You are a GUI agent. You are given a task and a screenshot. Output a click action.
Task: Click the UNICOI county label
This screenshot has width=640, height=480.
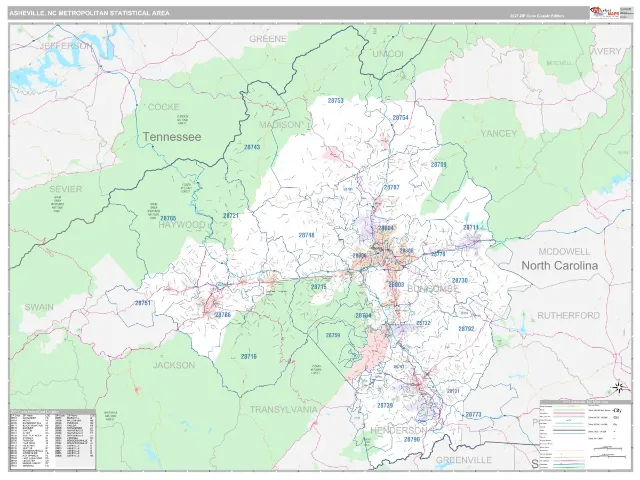click(388, 54)
